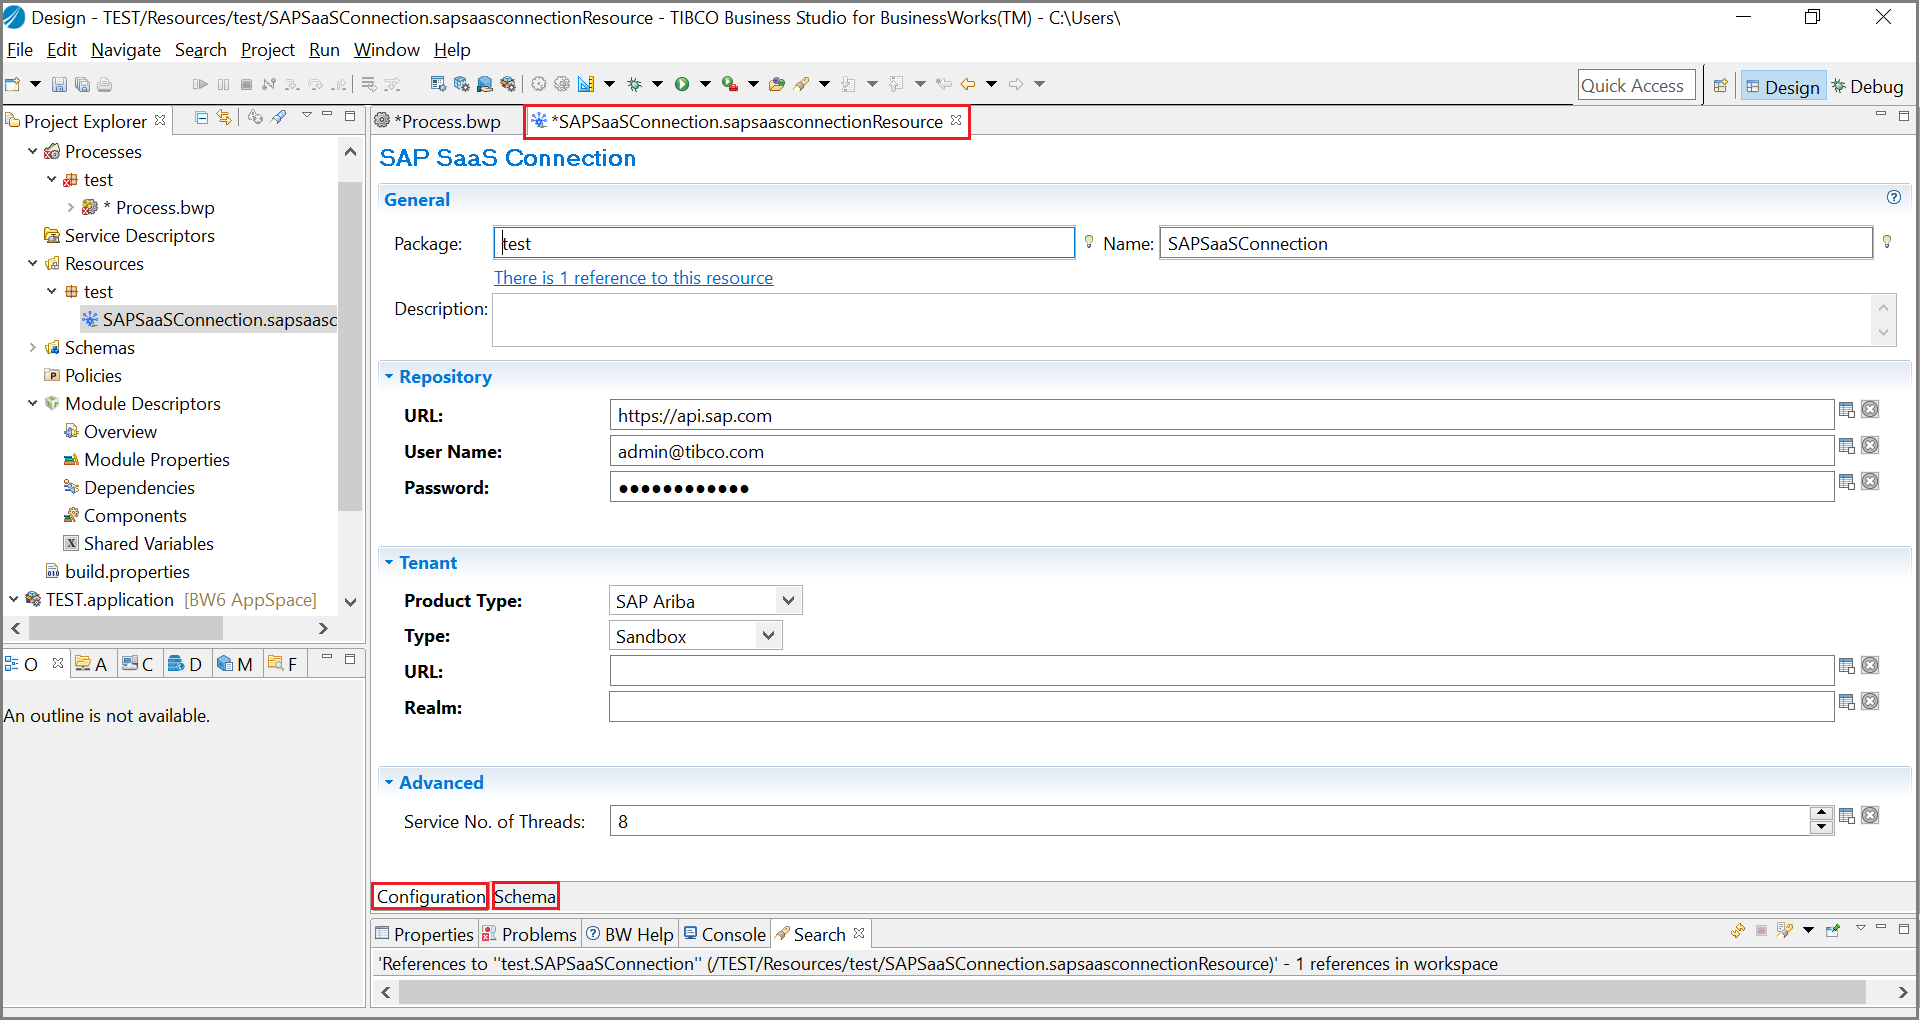Expand the Schemas tree node

(32, 348)
